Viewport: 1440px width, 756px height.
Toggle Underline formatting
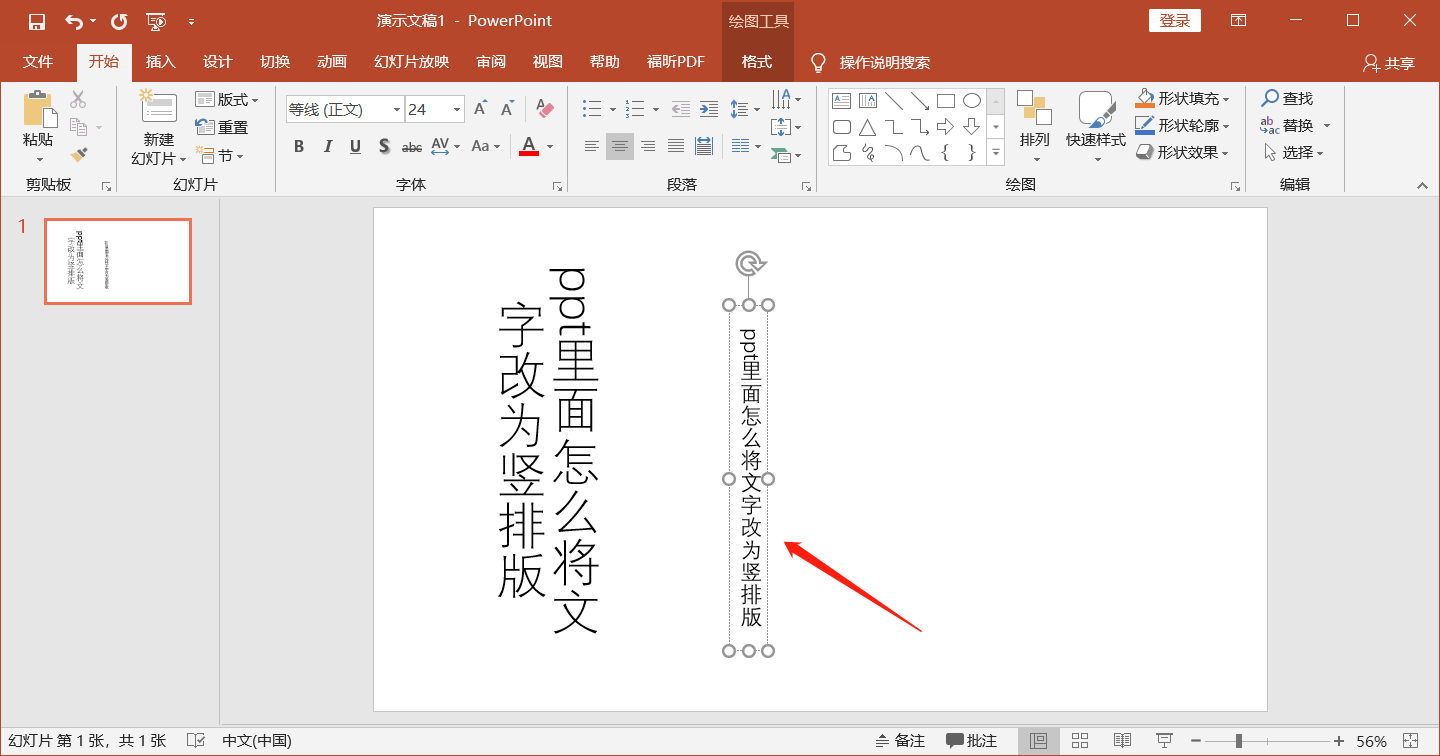(355, 147)
